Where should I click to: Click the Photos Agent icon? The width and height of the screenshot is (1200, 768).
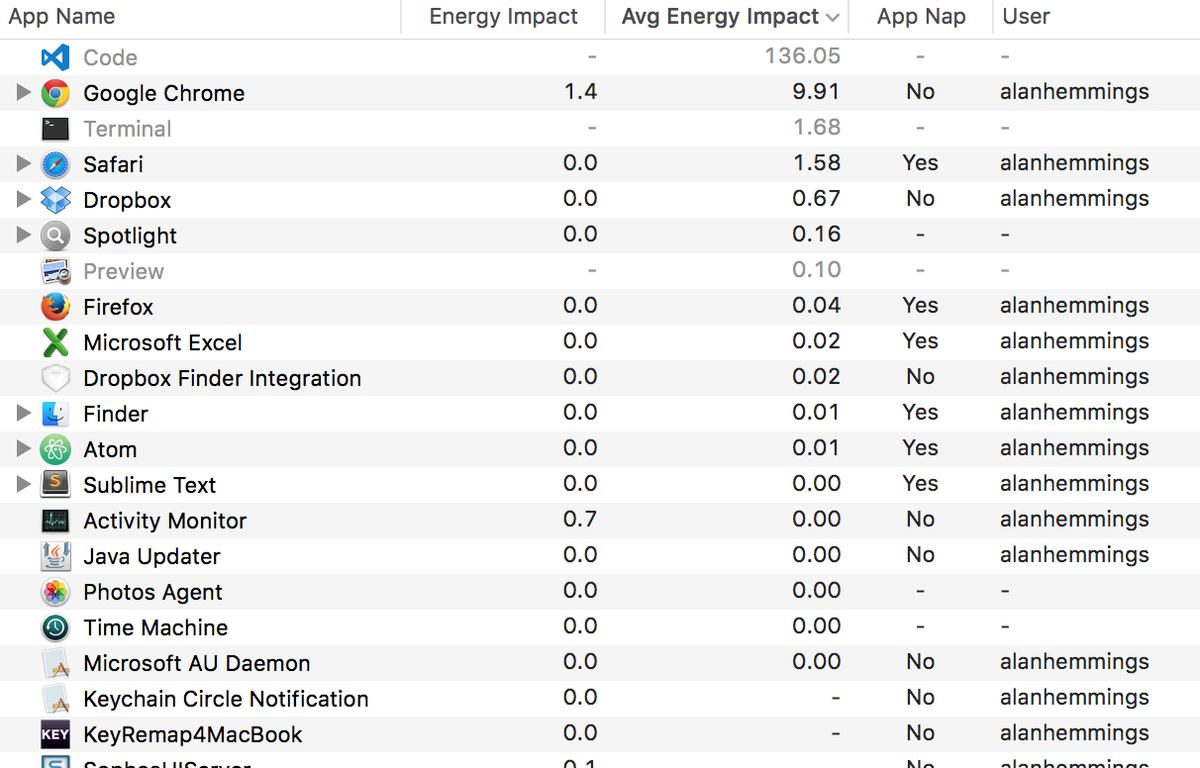point(55,592)
